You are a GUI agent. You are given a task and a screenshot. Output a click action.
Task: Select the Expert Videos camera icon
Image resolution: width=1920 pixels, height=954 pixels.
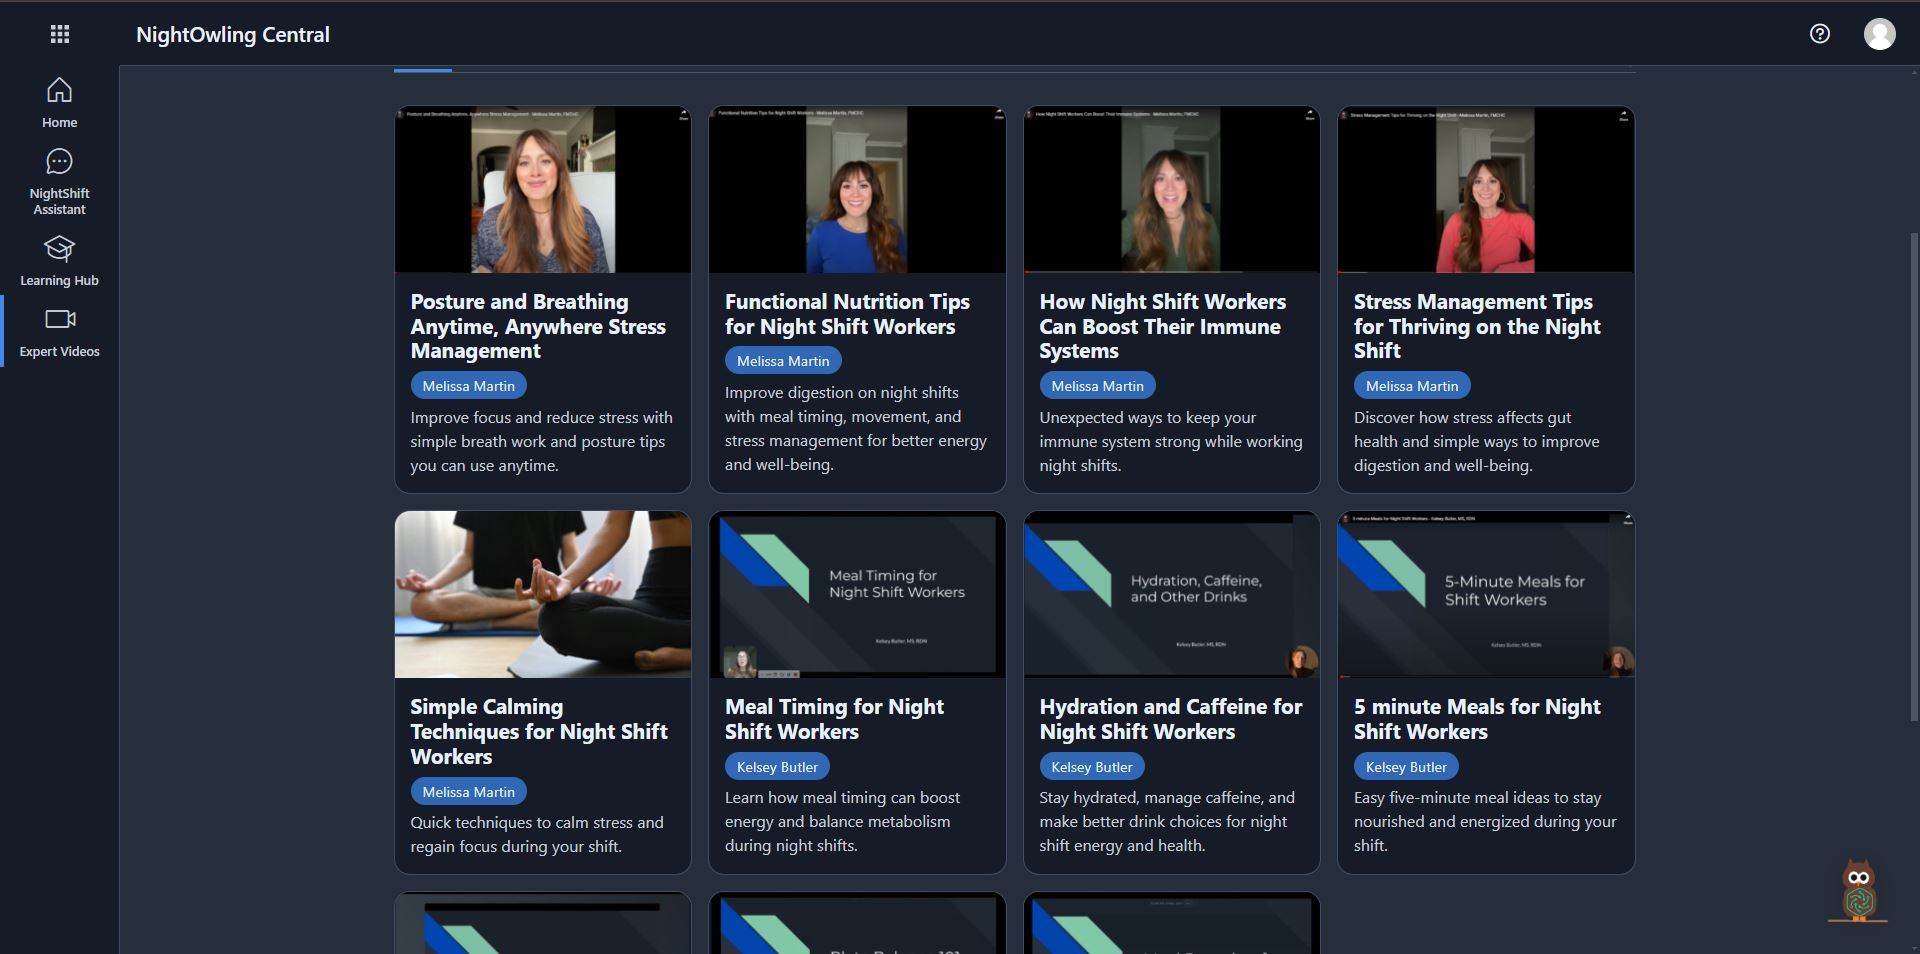point(59,319)
